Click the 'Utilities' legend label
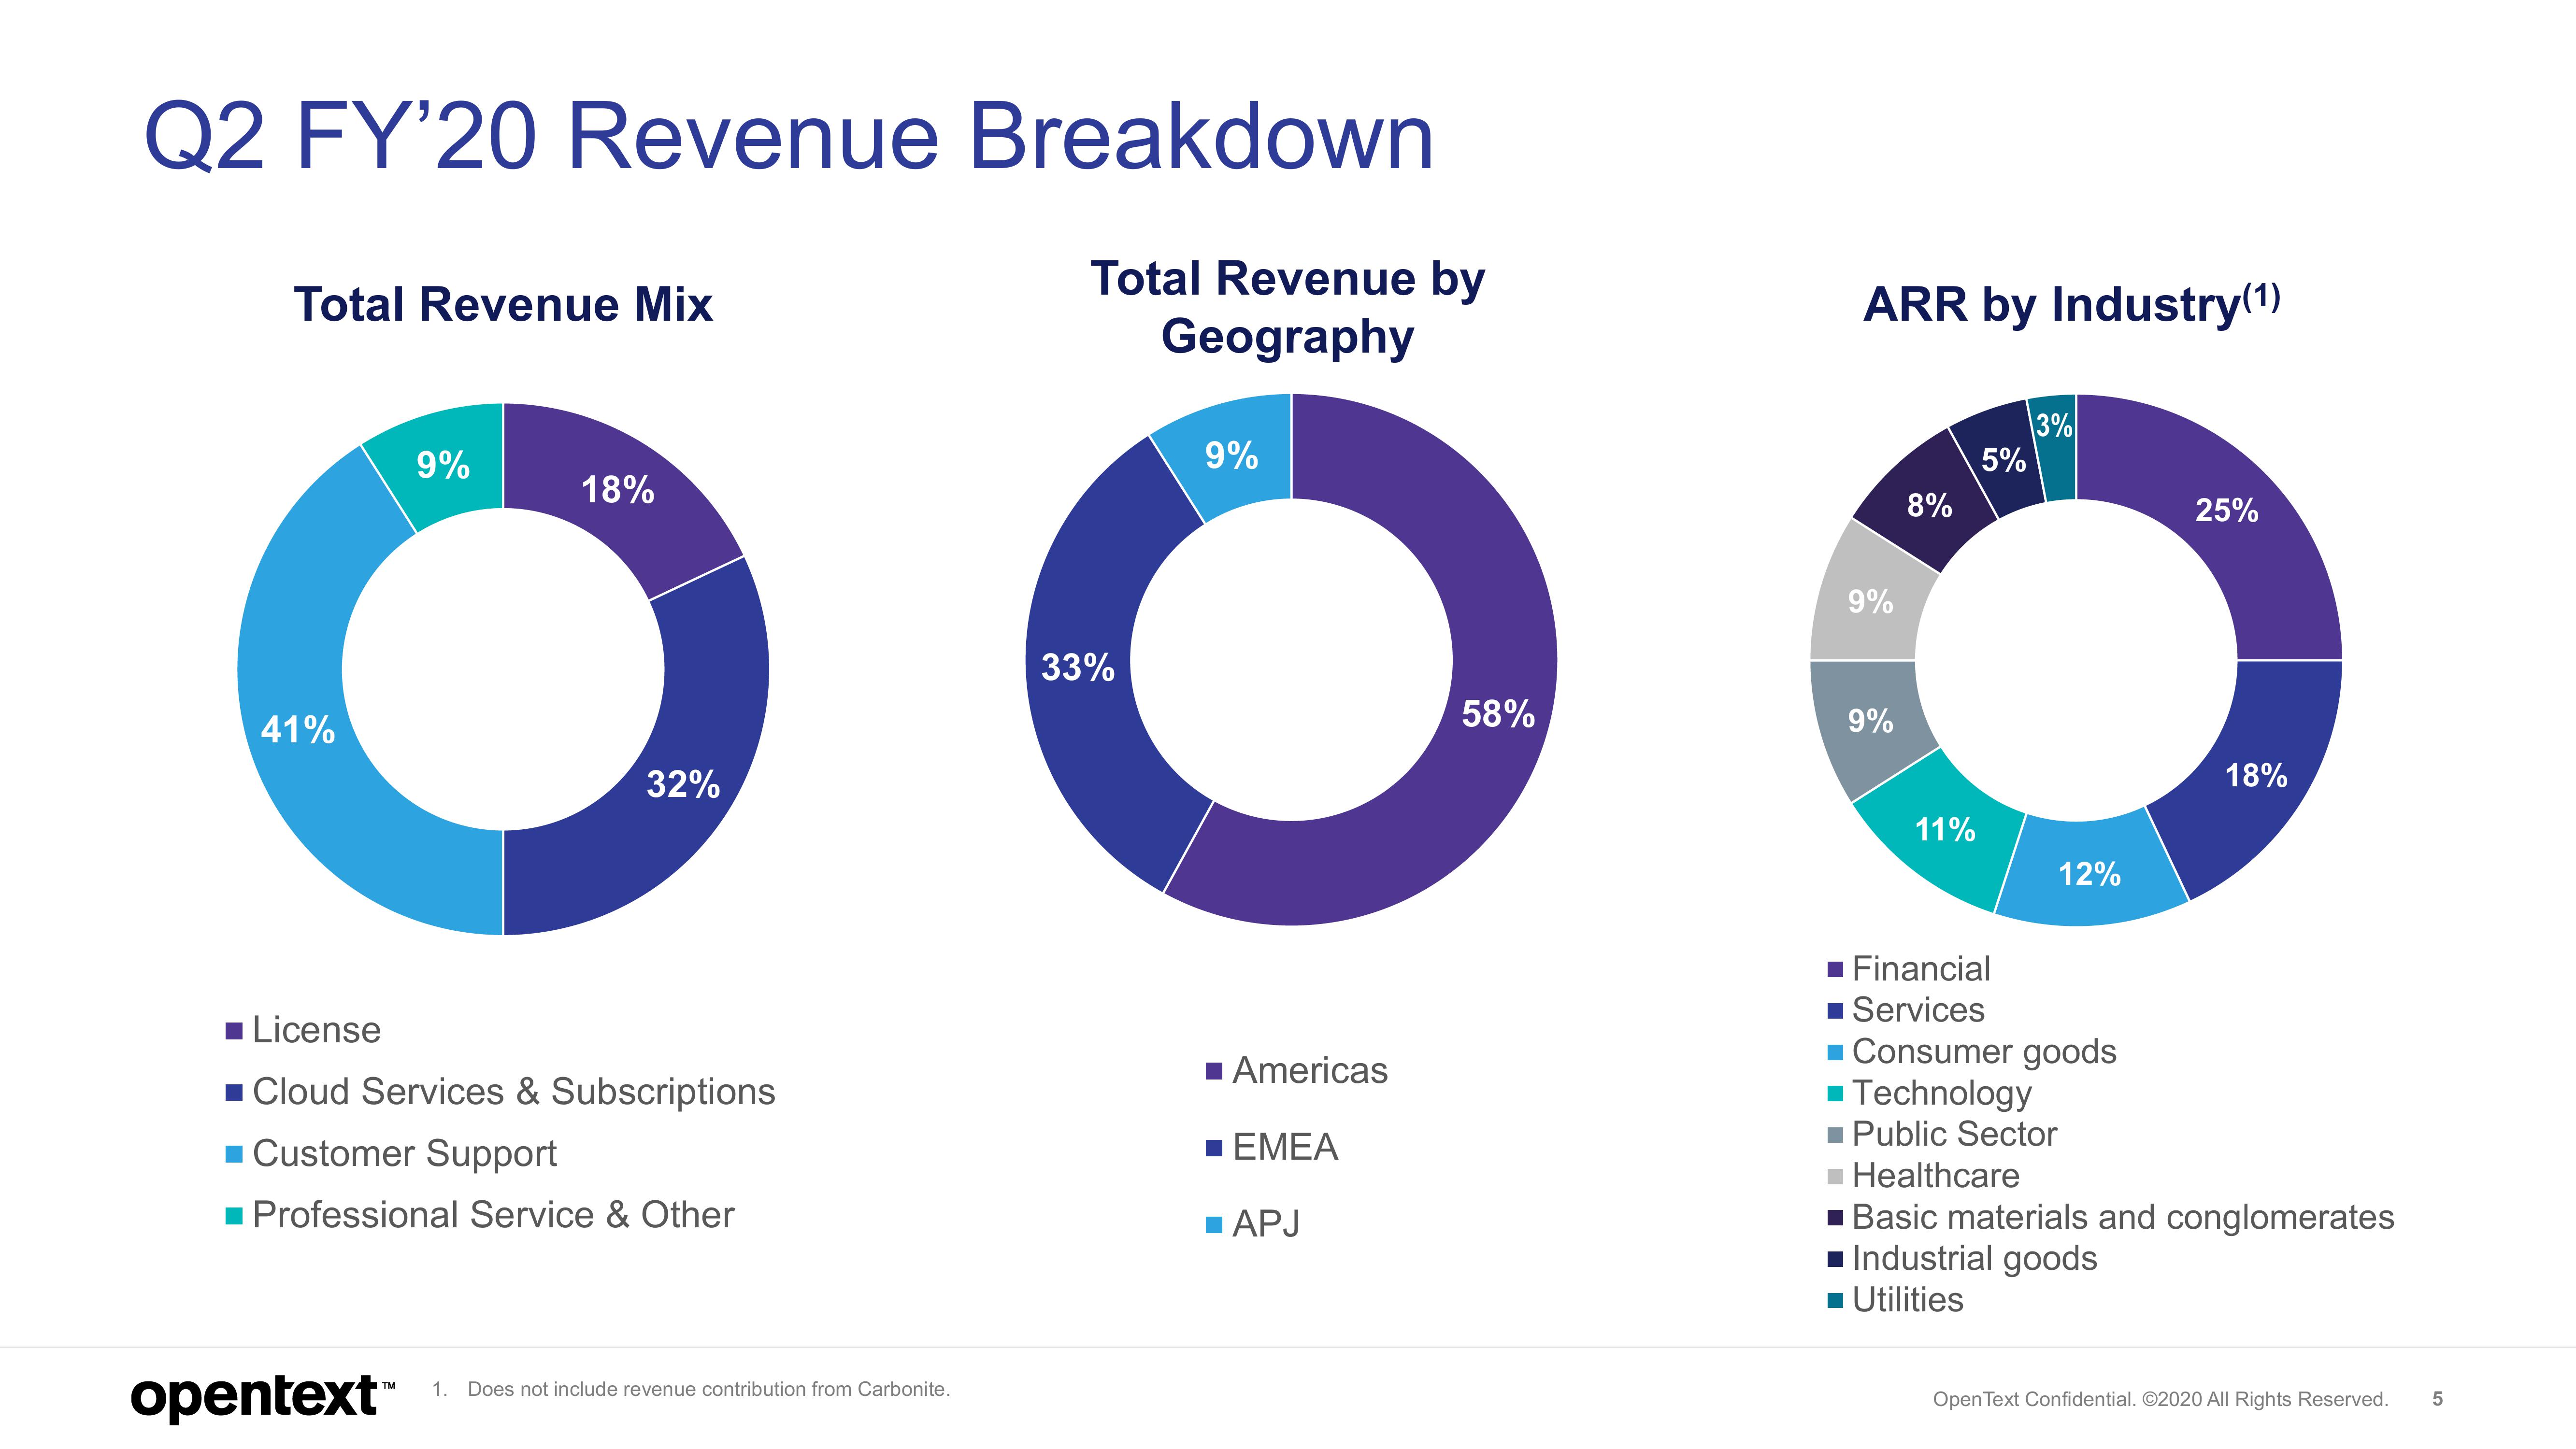The width and height of the screenshot is (2576, 1449). 1907,1300
